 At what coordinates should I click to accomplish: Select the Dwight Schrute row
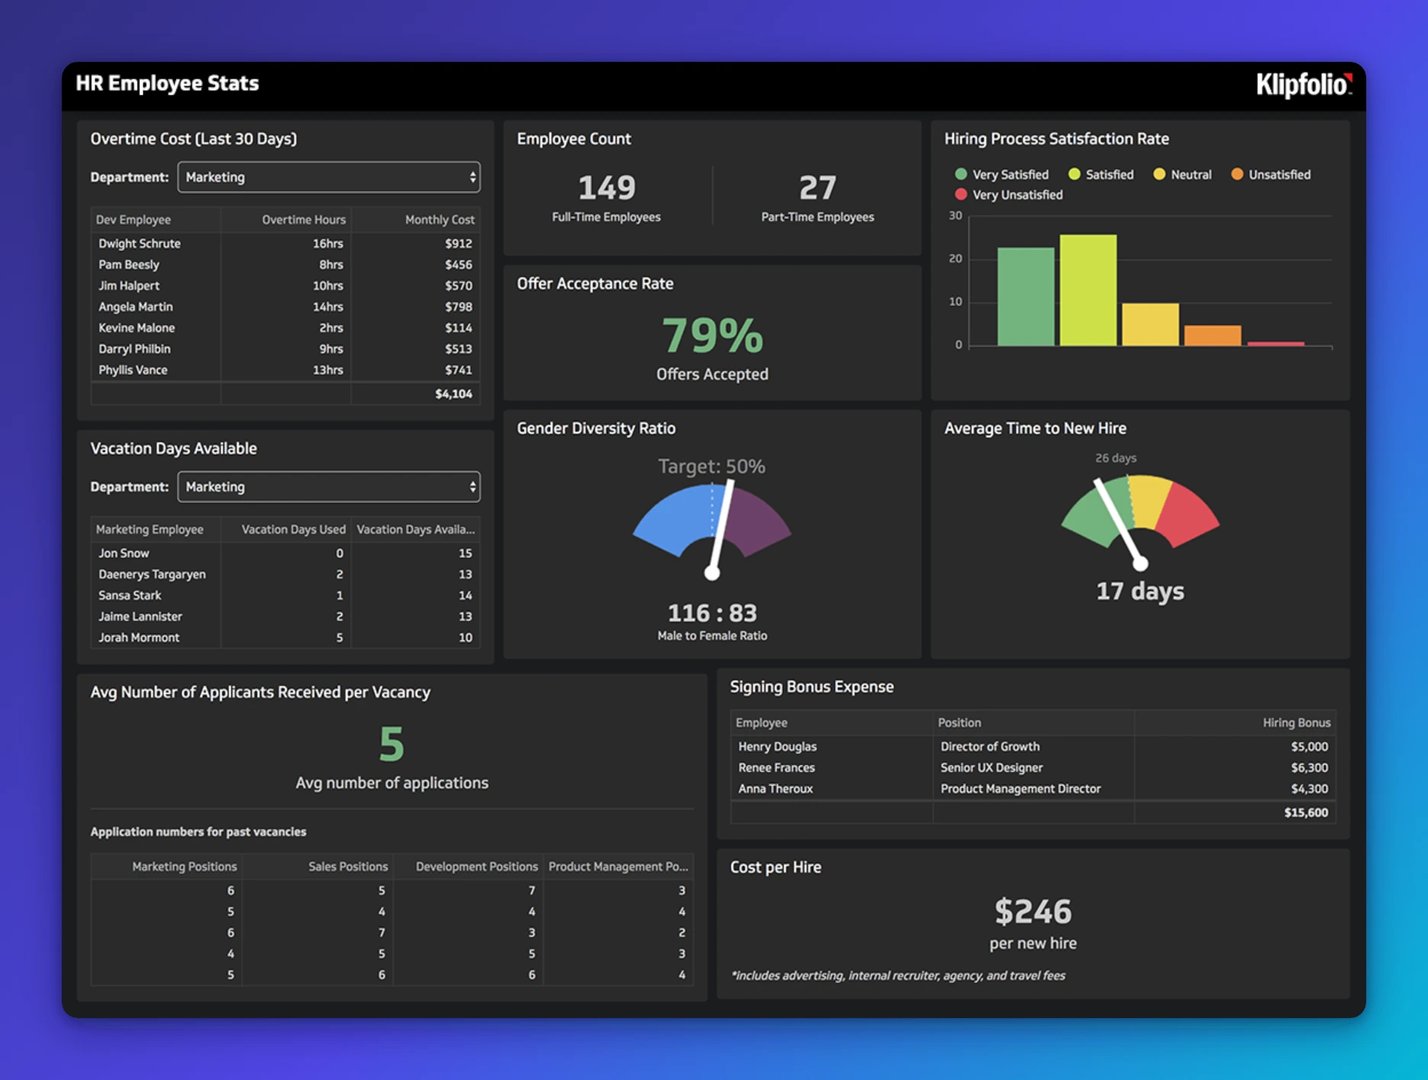(x=285, y=244)
